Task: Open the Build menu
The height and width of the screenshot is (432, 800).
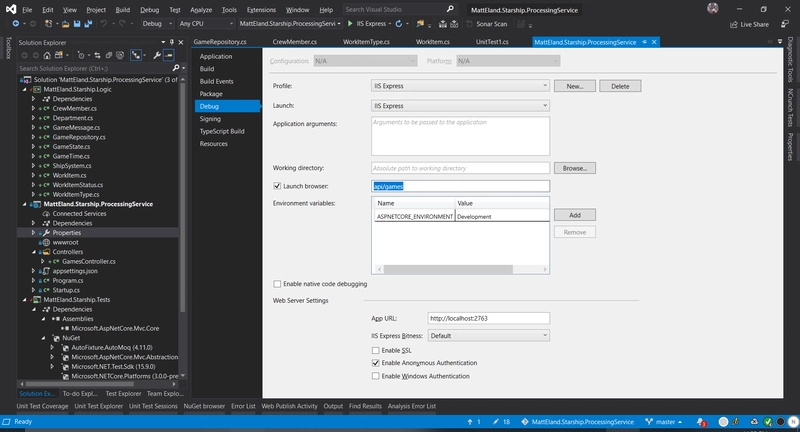Action: [x=122, y=10]
